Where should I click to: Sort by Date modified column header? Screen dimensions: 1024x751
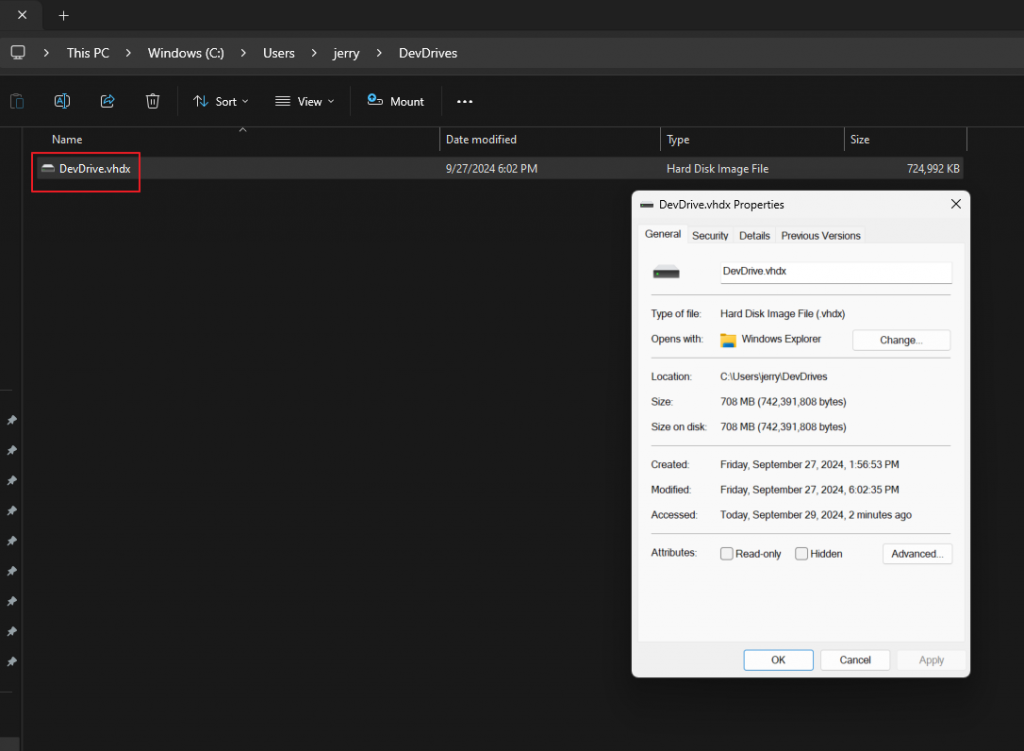(x=481, y=139)
